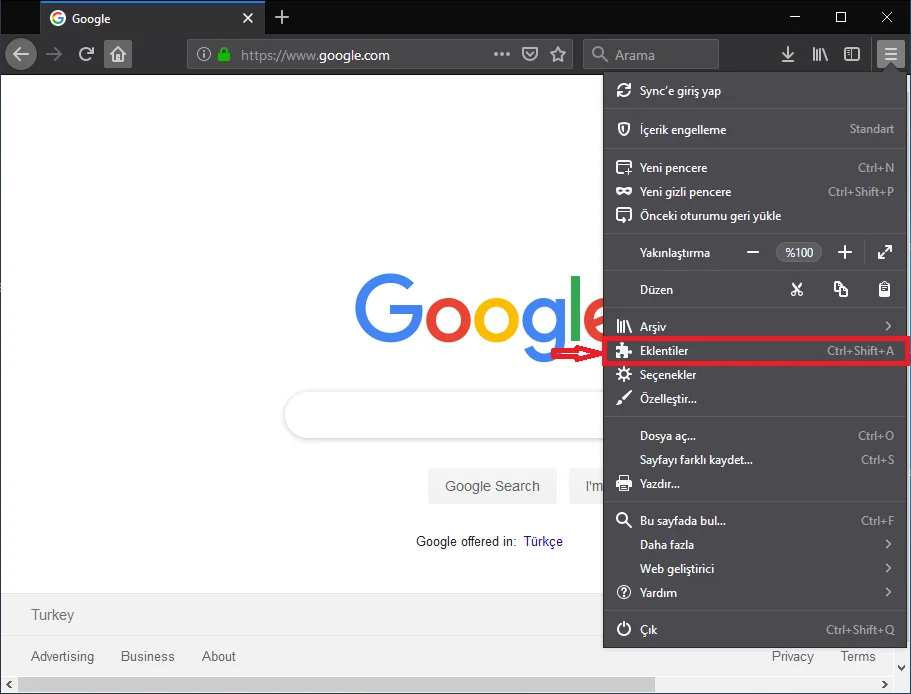
Task: Toggle the sidebar view icon
Action: pos(852,54)
